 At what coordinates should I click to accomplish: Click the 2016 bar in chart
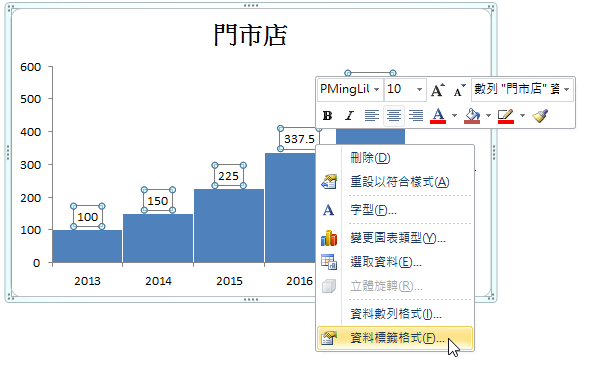pos(291,208)
